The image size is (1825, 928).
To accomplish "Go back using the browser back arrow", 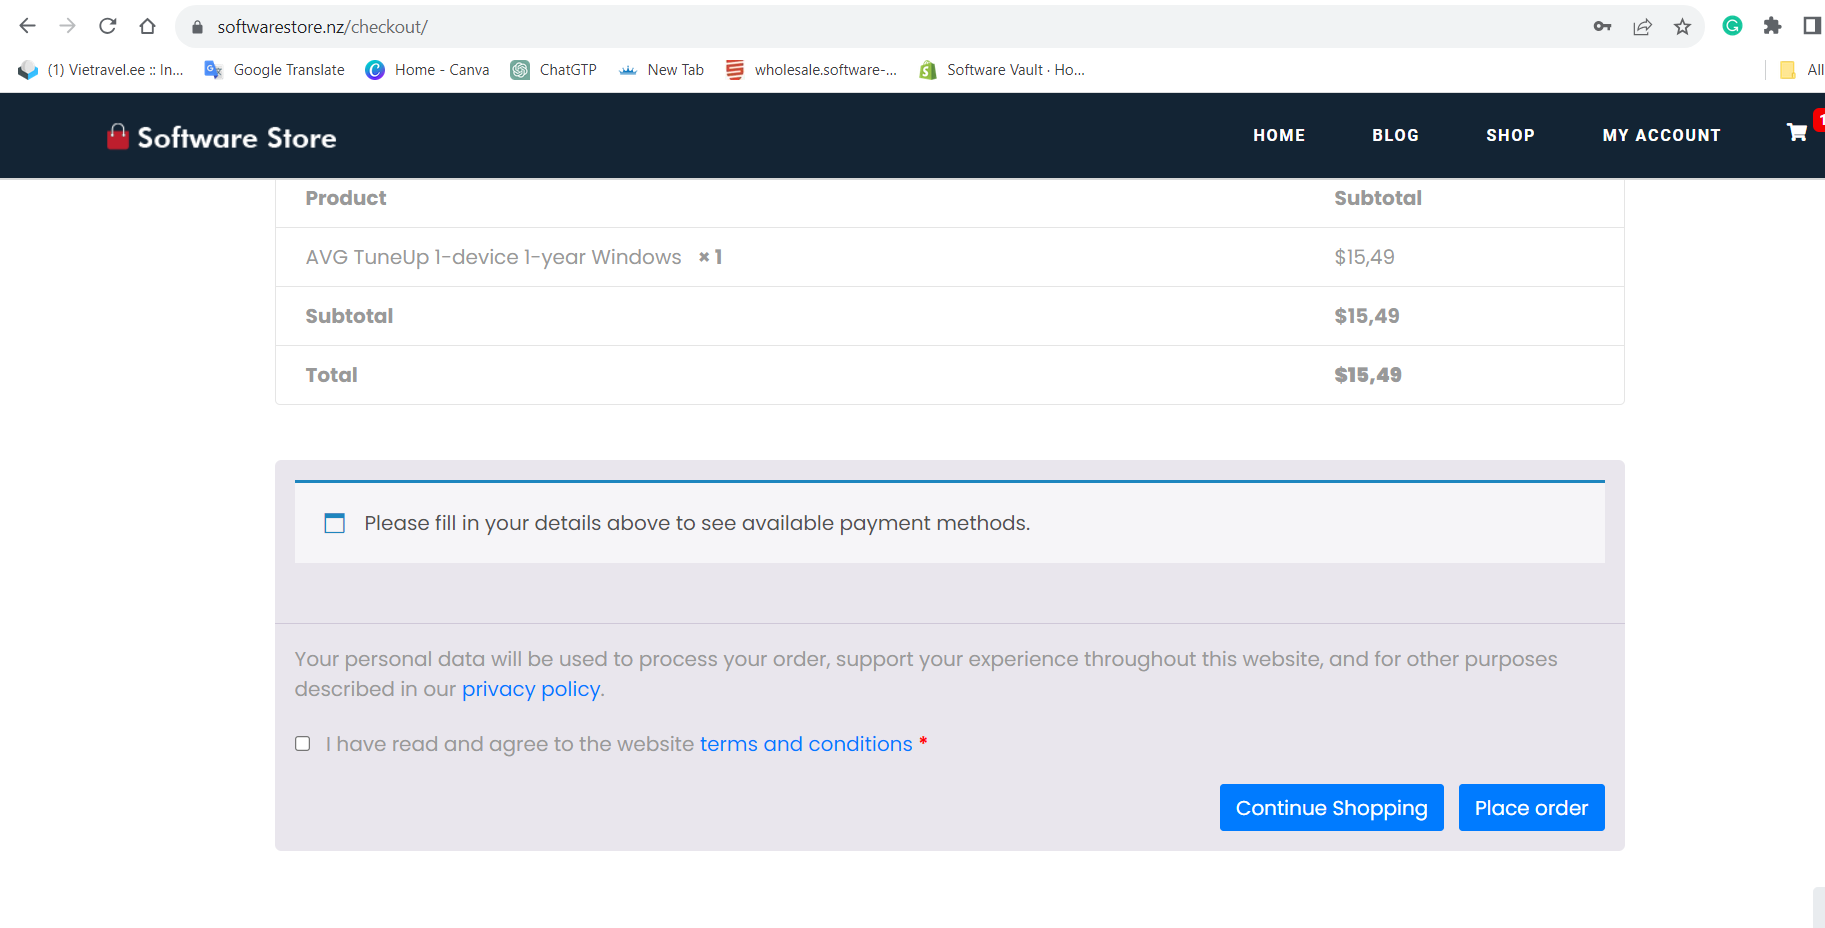I will 28,26.
